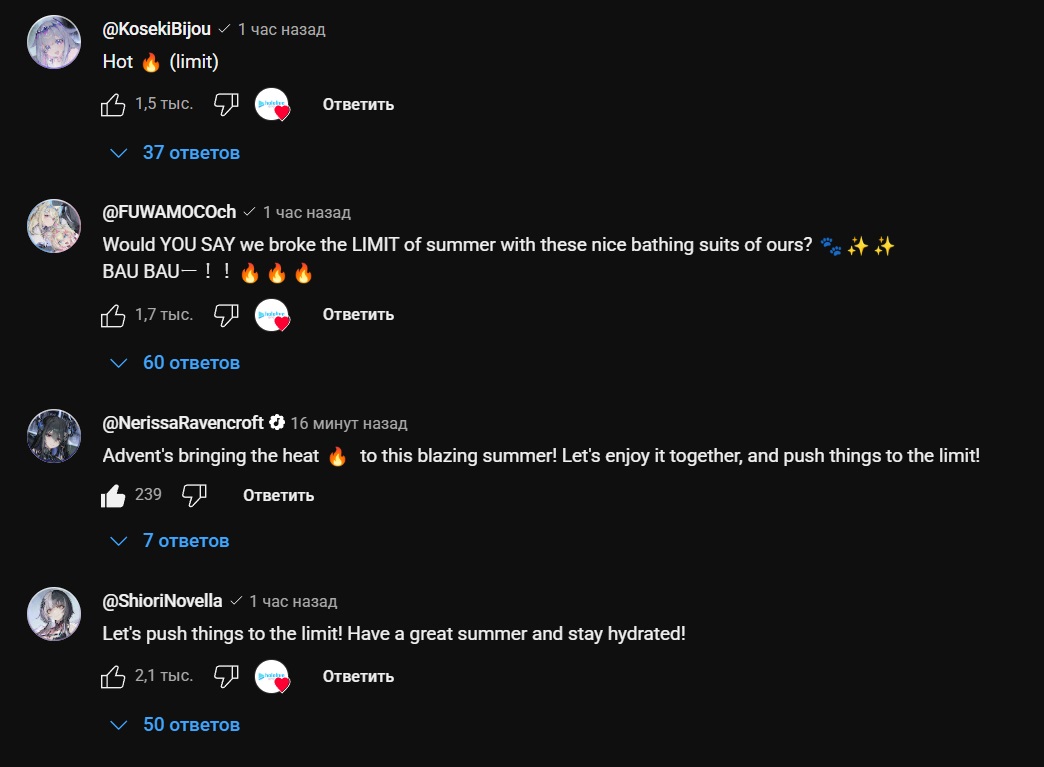Image resolution: width=1044 pixels, height=767 pixels.
Task: Expand 50 replies under ShioriNovella
Action: (x=176, y=725)
